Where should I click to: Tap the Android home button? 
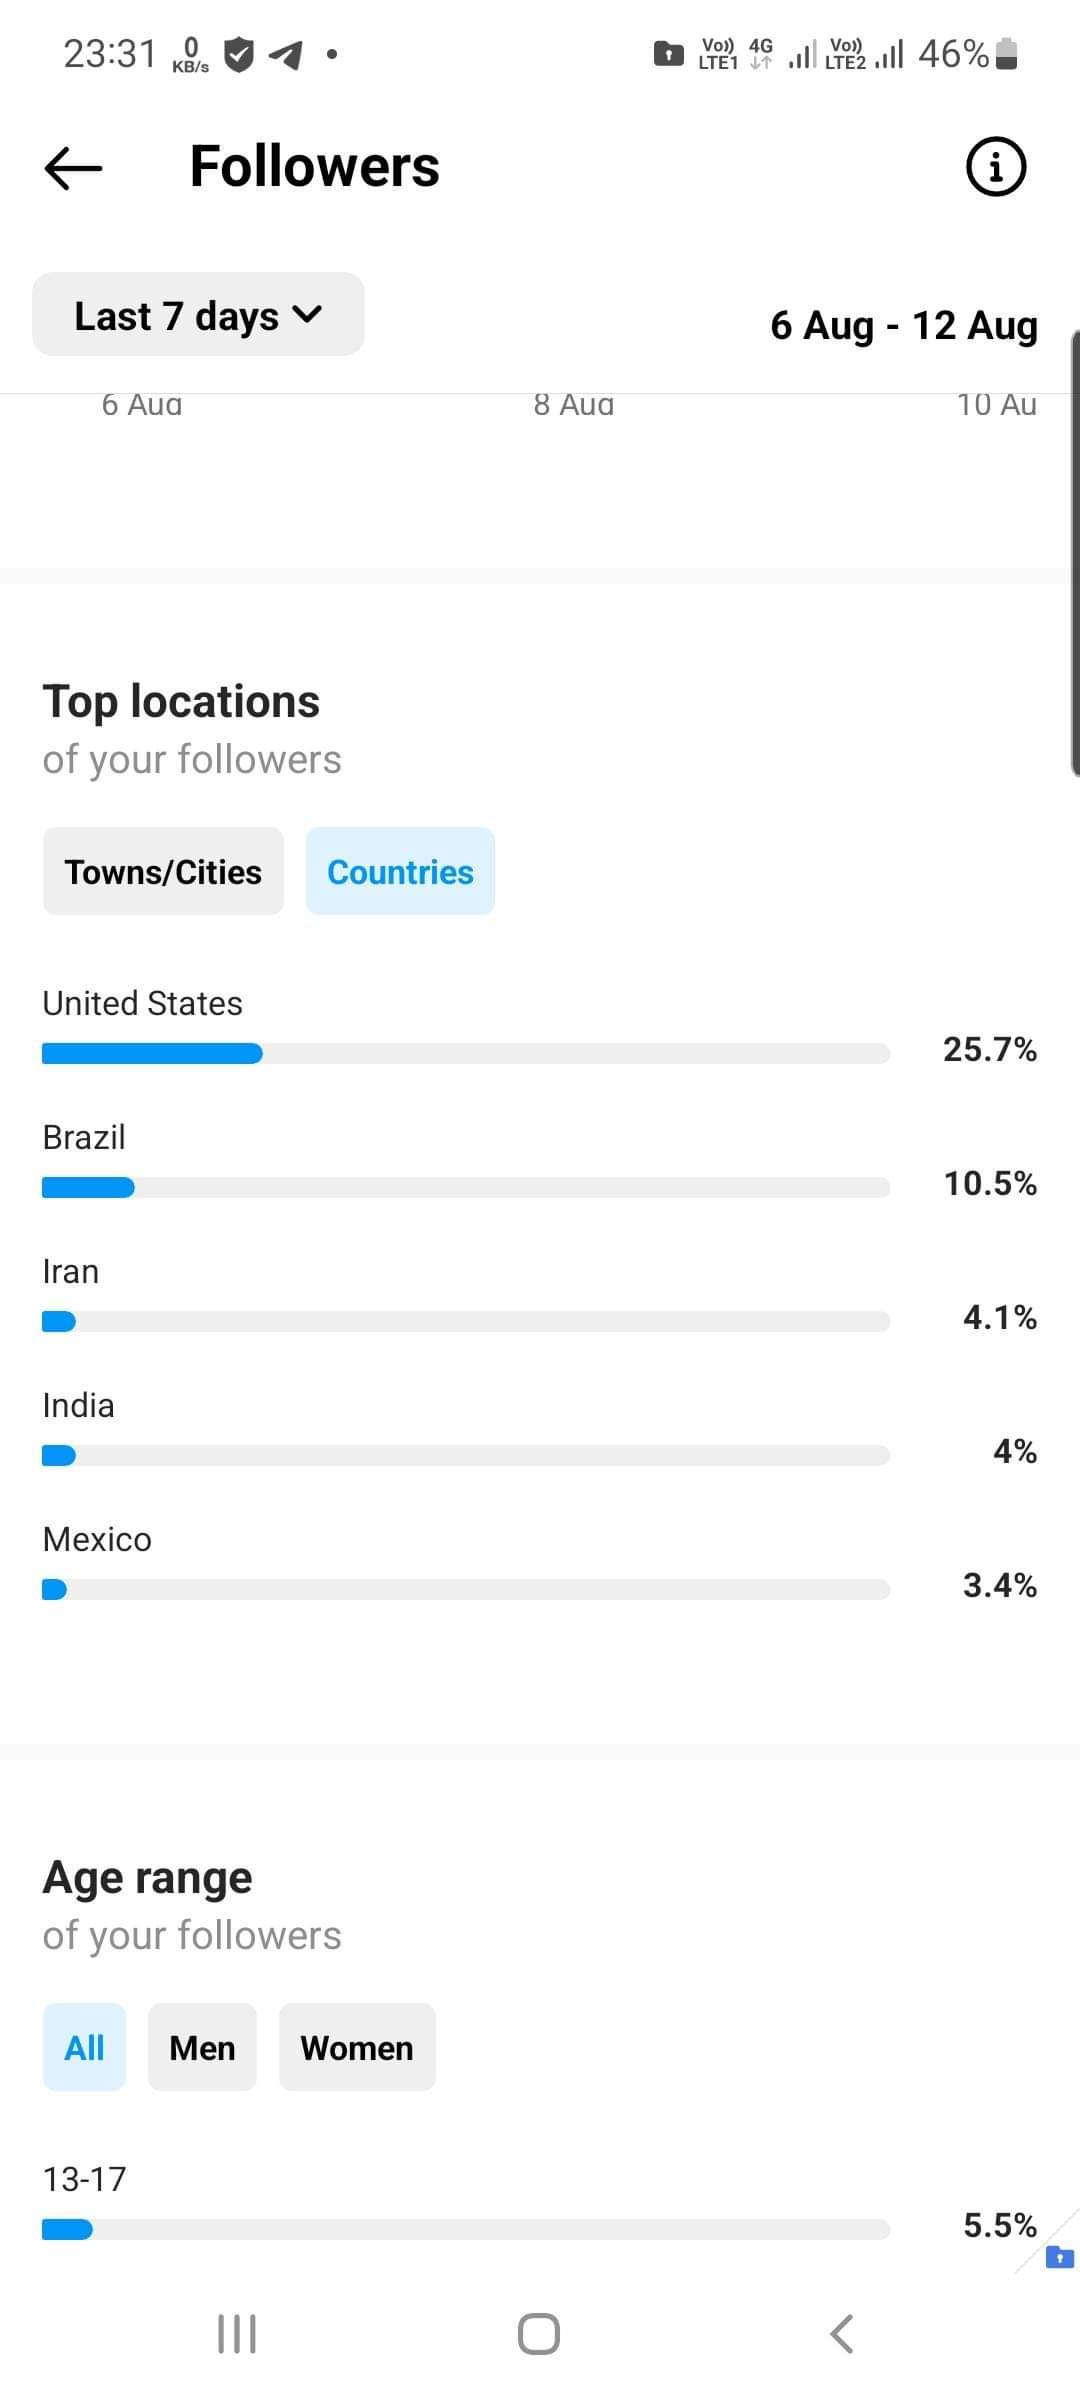539,2334
